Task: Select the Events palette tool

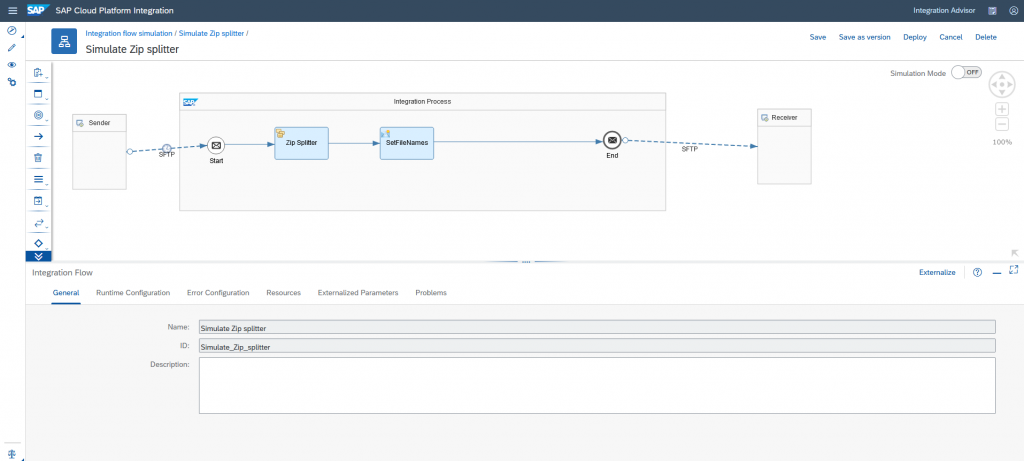Action: 39,116
